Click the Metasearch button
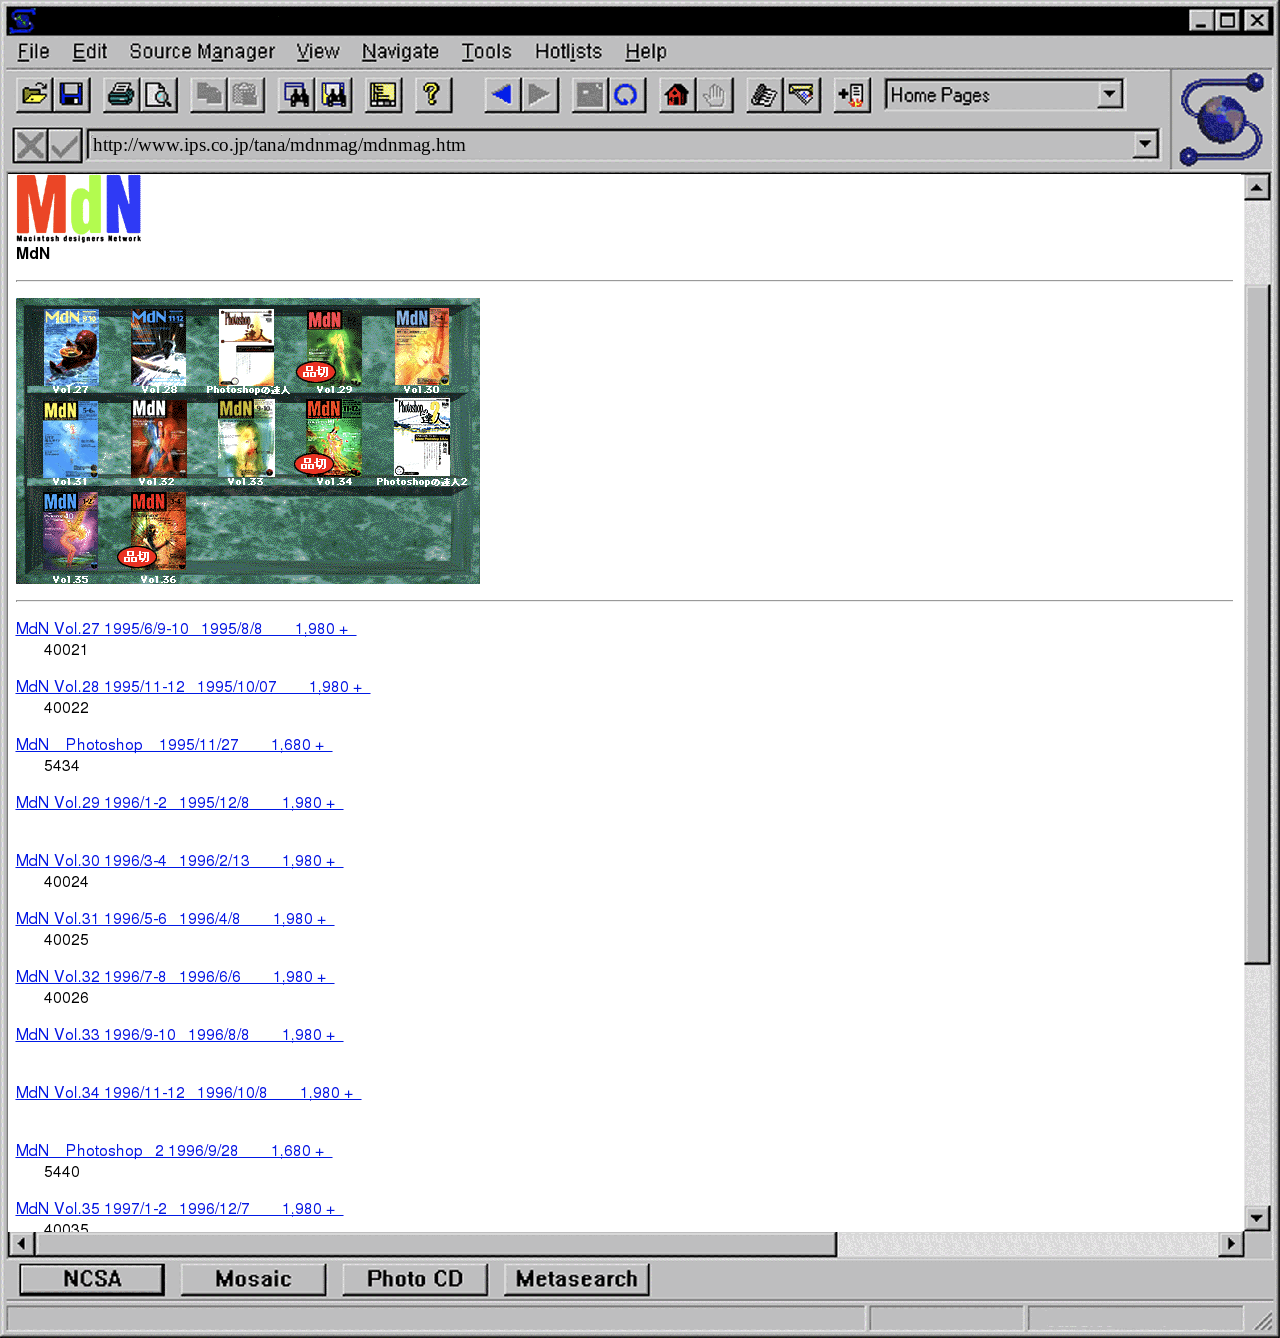Screen dimensions: 1280x1338 coord(577,1279)
